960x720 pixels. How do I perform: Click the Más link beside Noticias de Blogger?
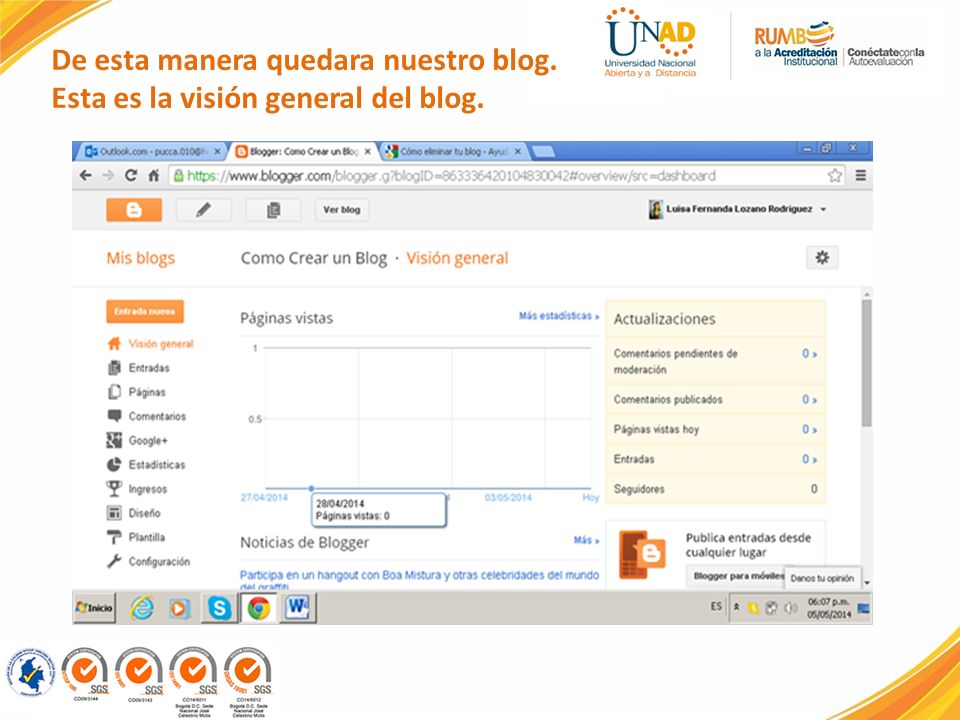pos(586,540)
